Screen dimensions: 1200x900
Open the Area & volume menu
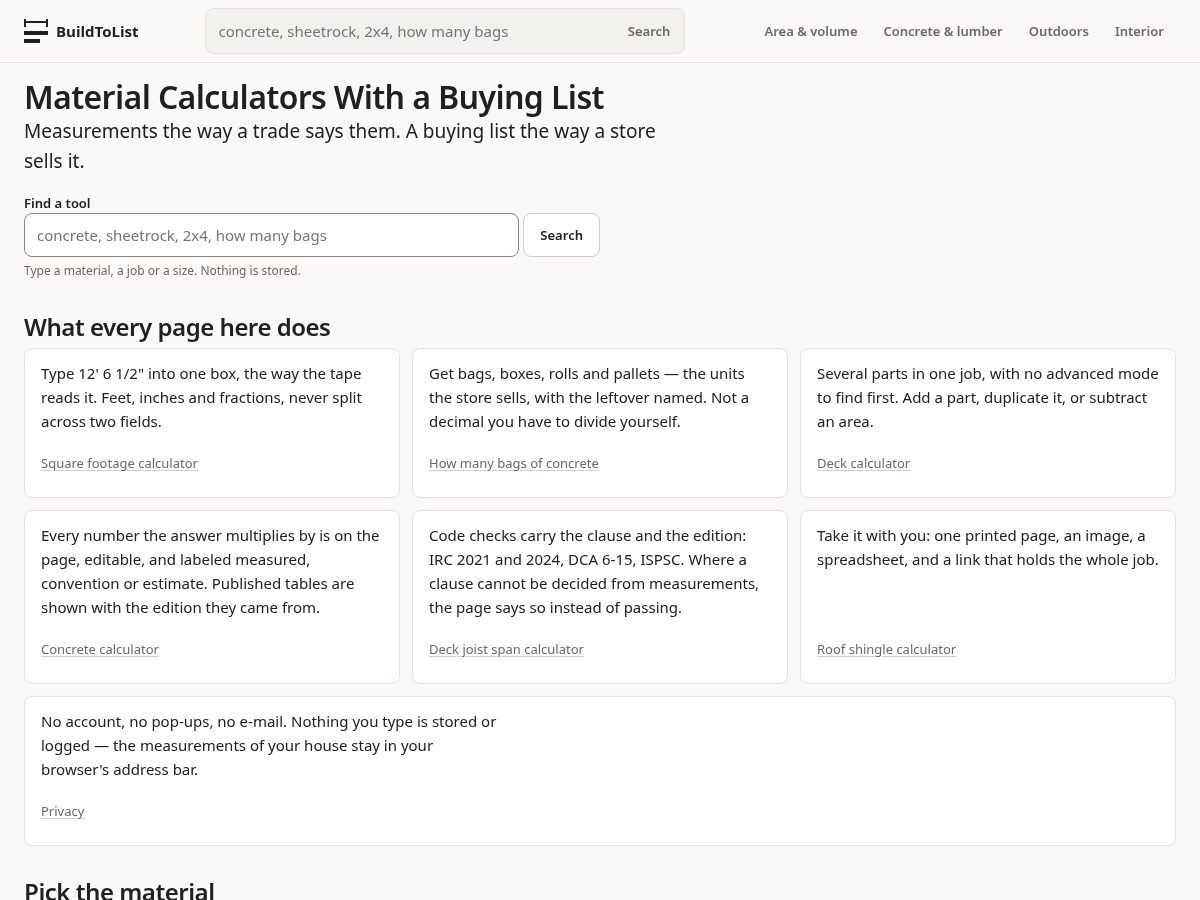pos(811,31)
